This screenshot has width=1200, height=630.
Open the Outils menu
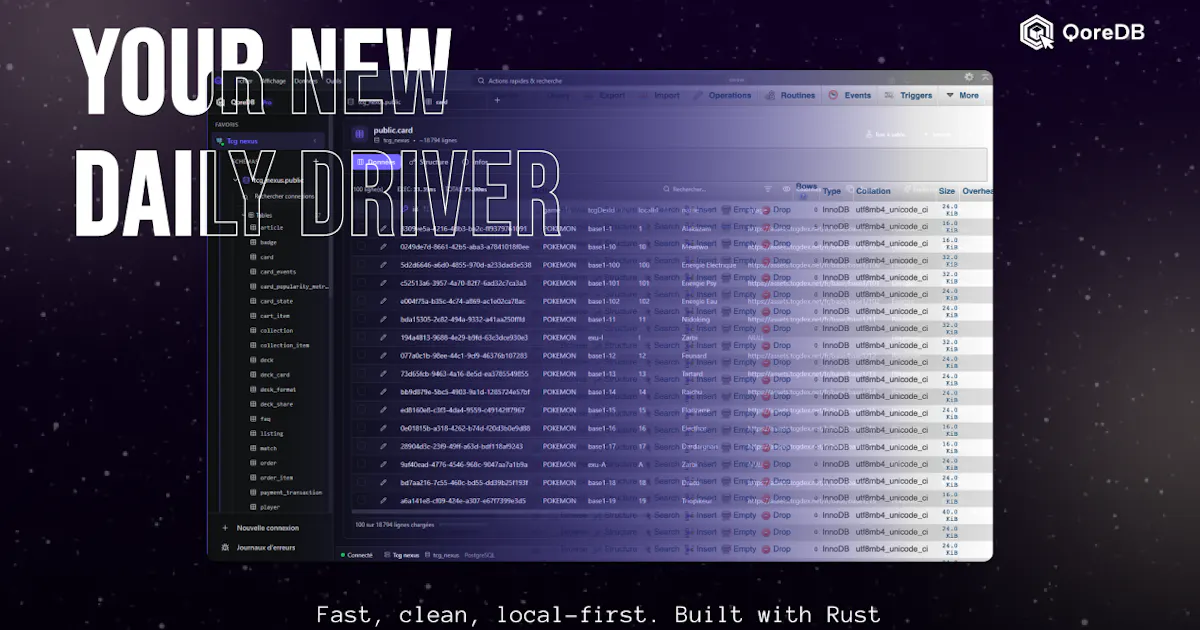334,80
